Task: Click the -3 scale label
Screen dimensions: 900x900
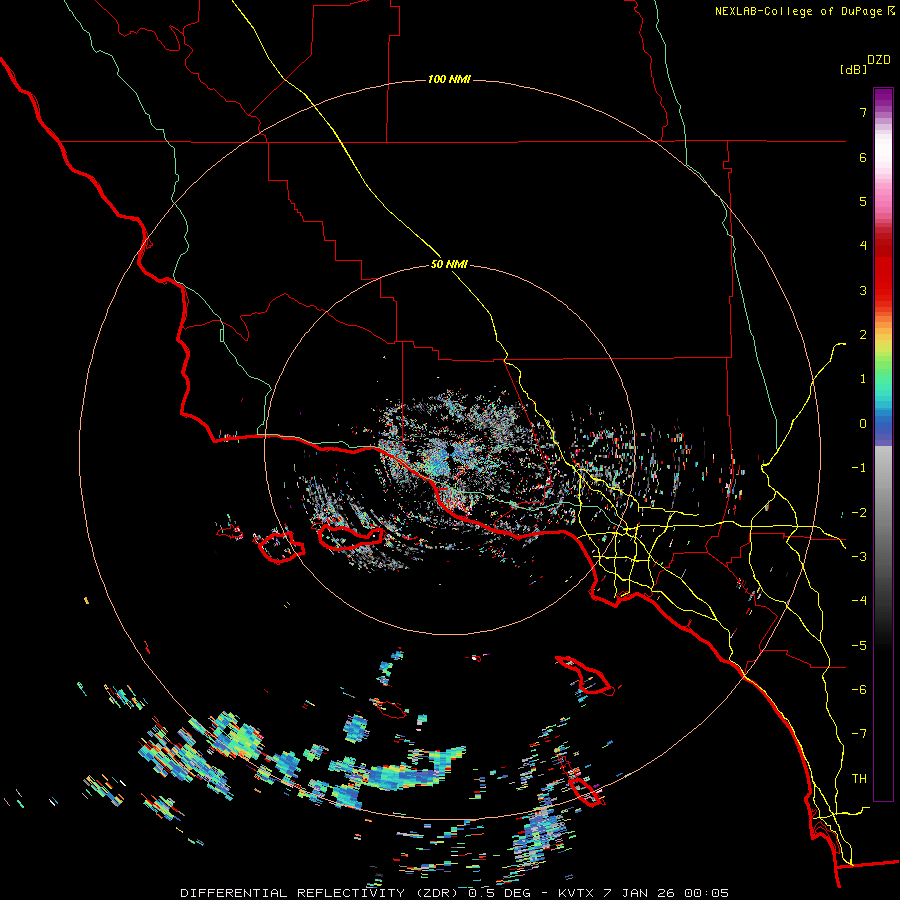Action: pos(859,557)
